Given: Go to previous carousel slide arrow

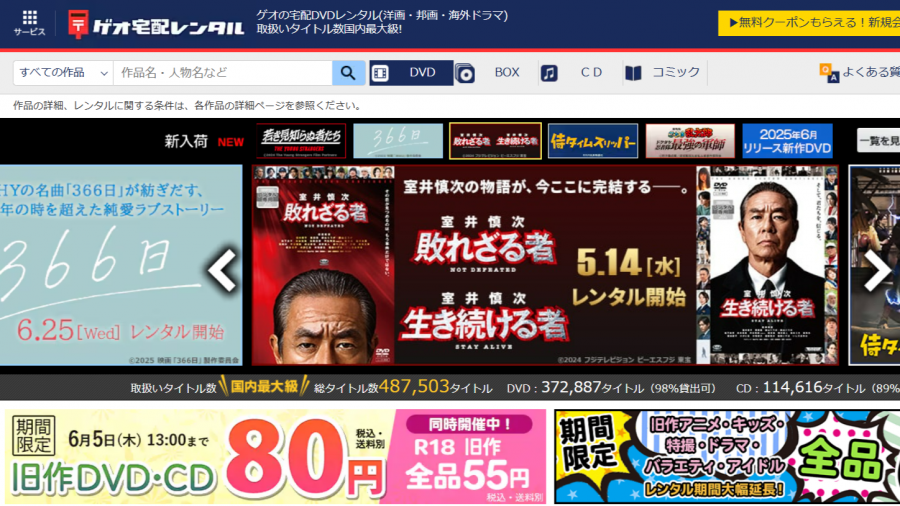Looking at the screenshot, I should point(223,270).
